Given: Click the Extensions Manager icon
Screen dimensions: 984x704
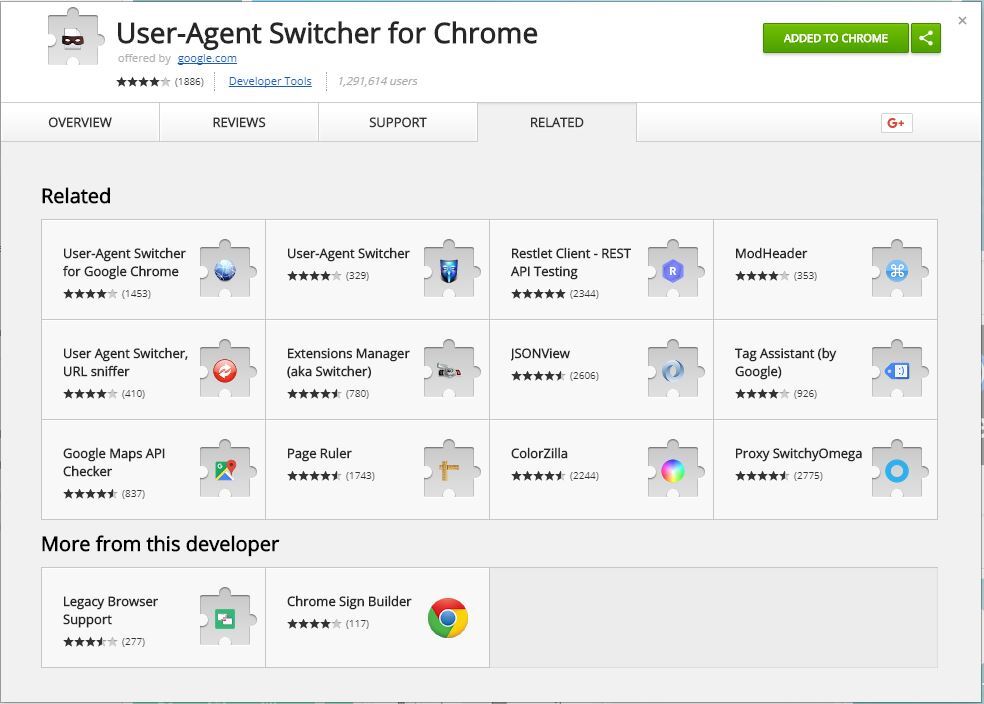Looking at the screenshot, I should point(450,370).
